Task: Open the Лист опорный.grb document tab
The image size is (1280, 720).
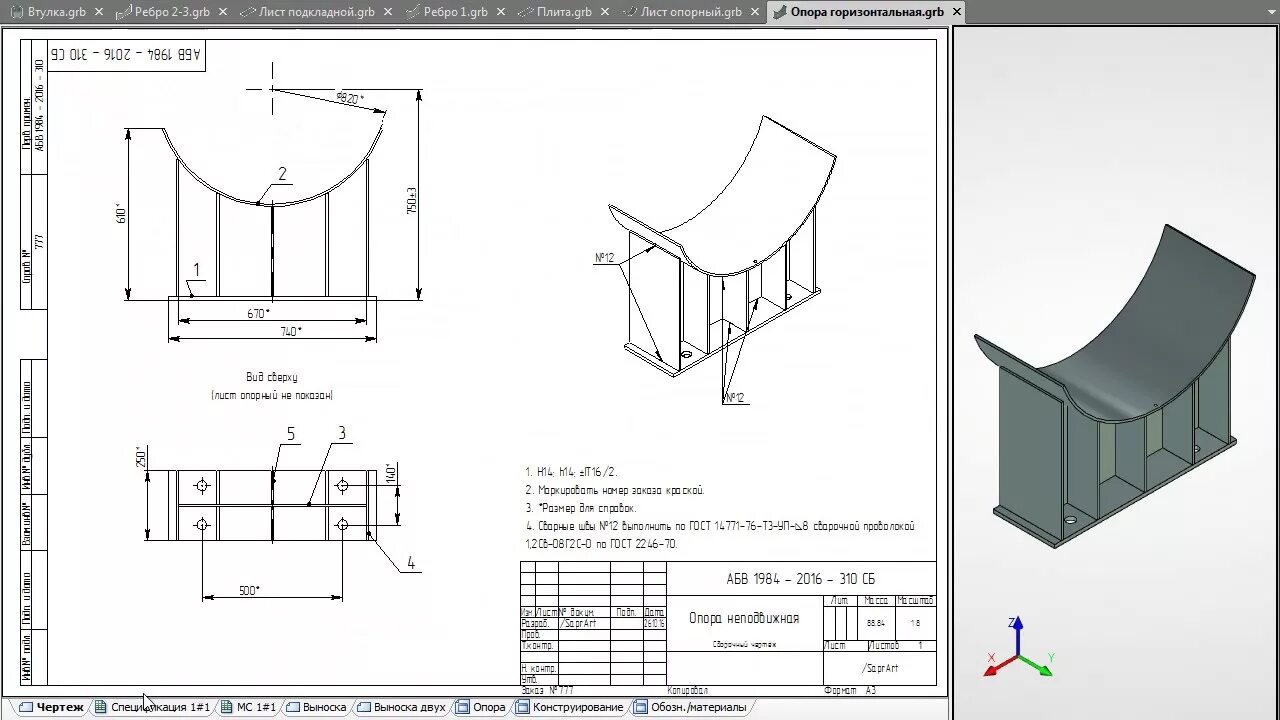Action: pos(692,12)
